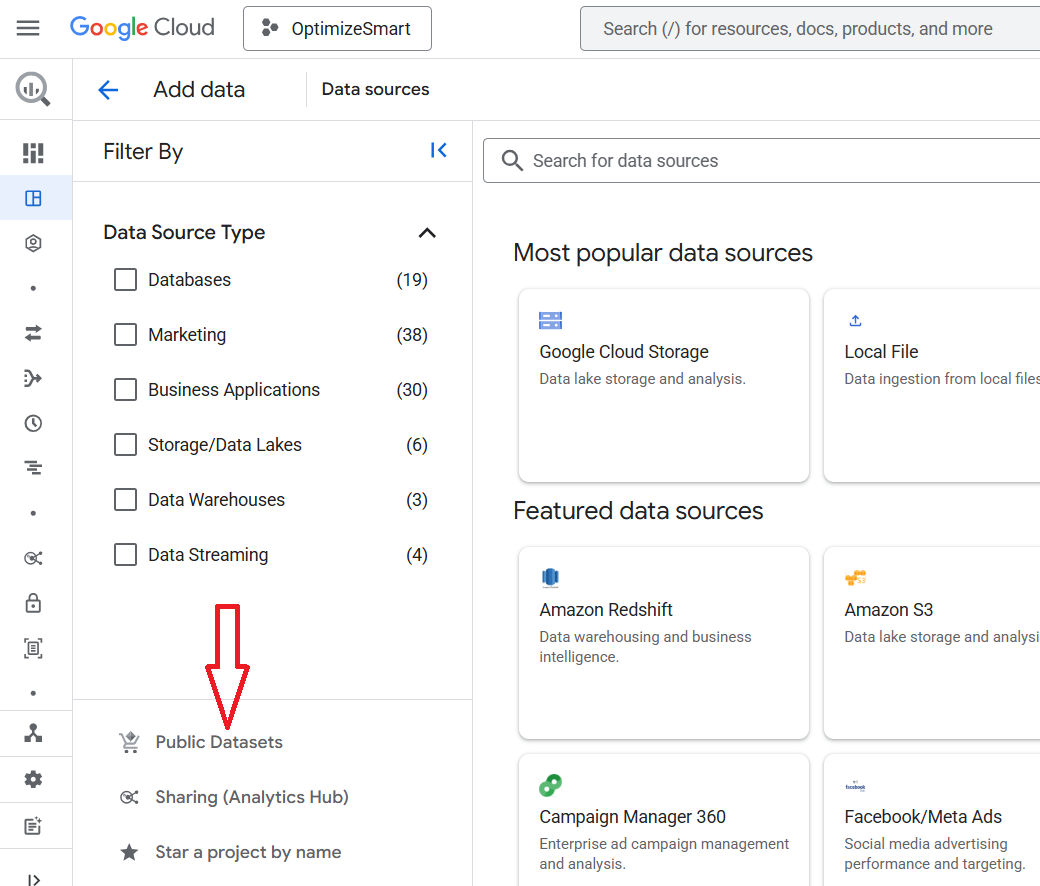Open the document-scan metadata icon in sidebar
The height and width of the screenshot is (886, 1040).
point(33,648)
